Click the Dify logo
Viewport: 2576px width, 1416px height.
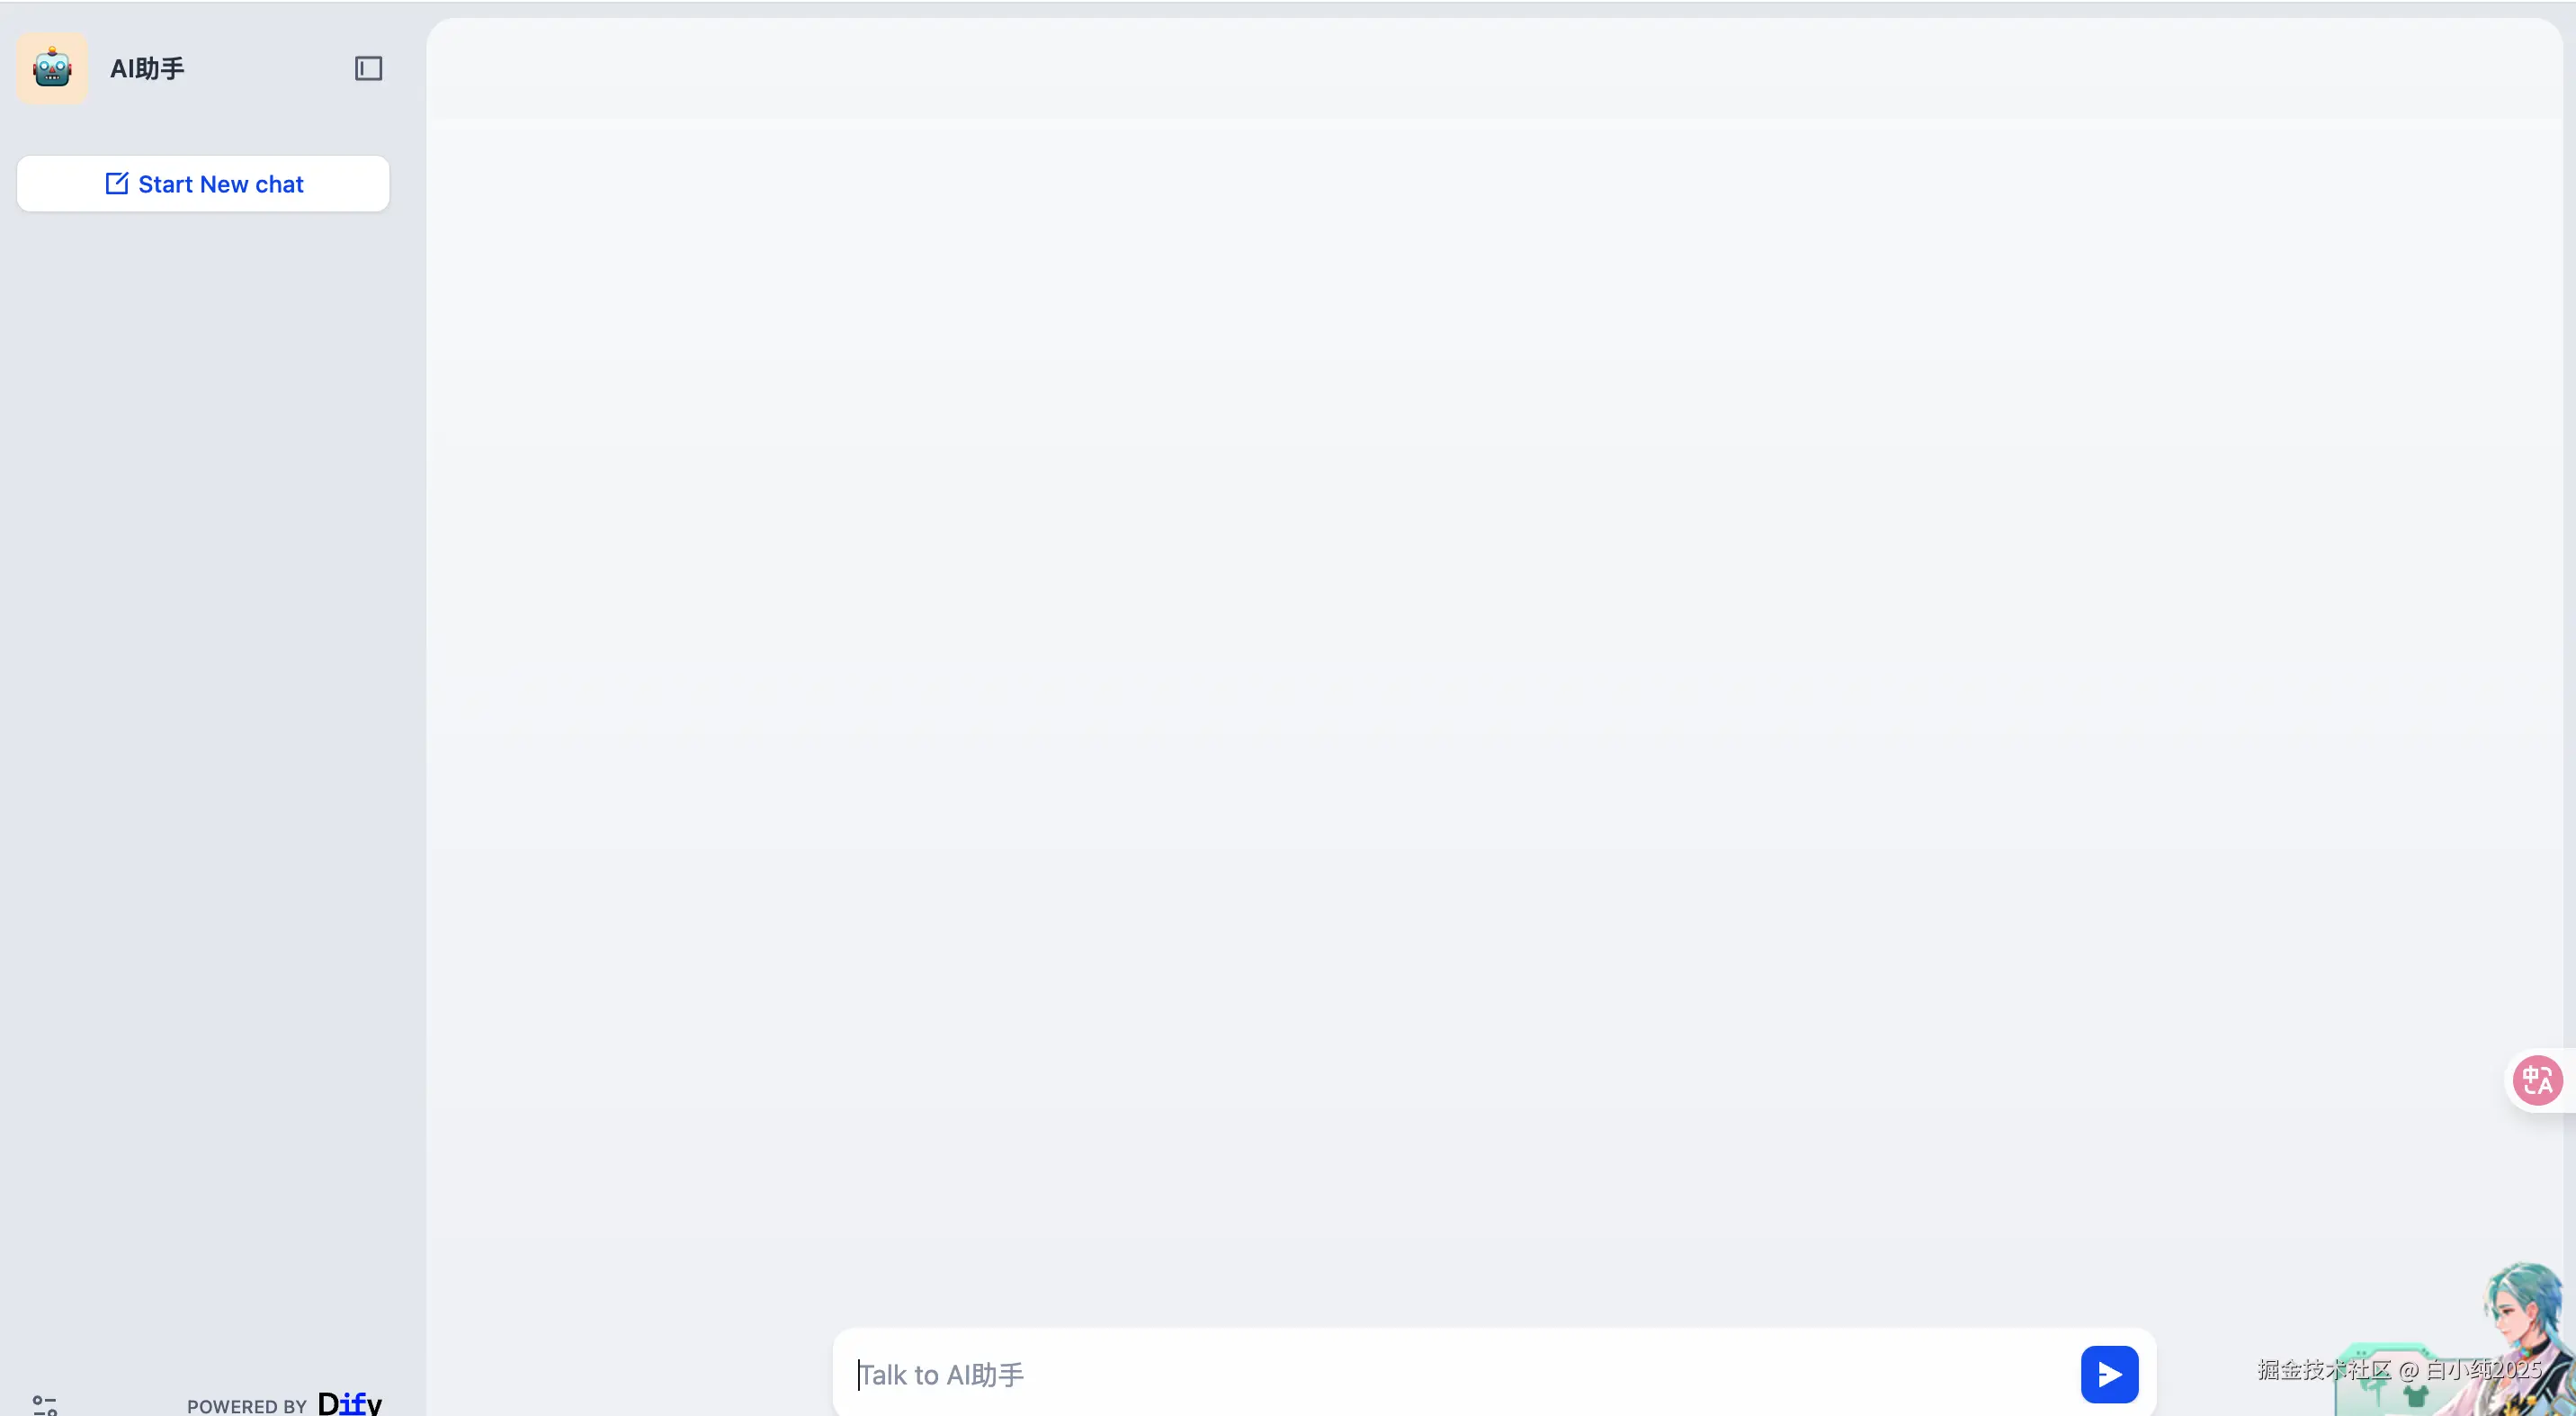click(x=349, y=1403)
